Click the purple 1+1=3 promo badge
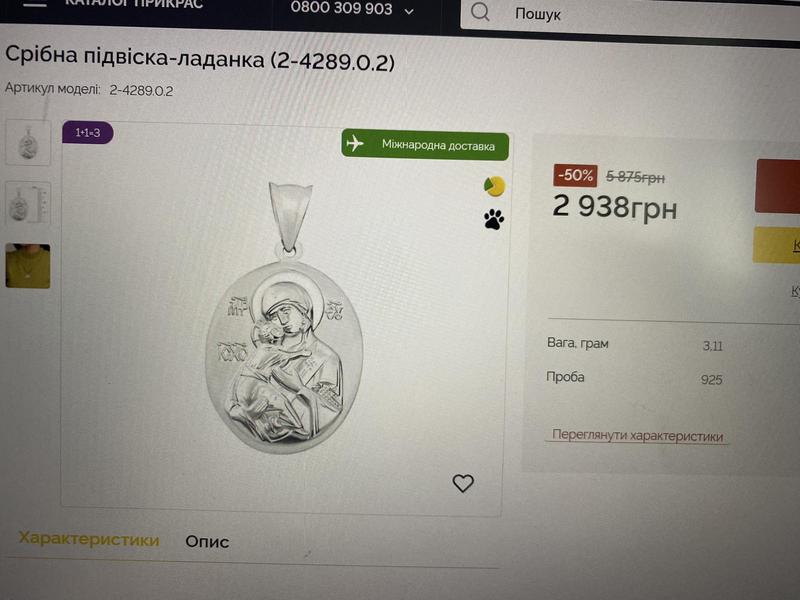 click(x=88, y=133)
